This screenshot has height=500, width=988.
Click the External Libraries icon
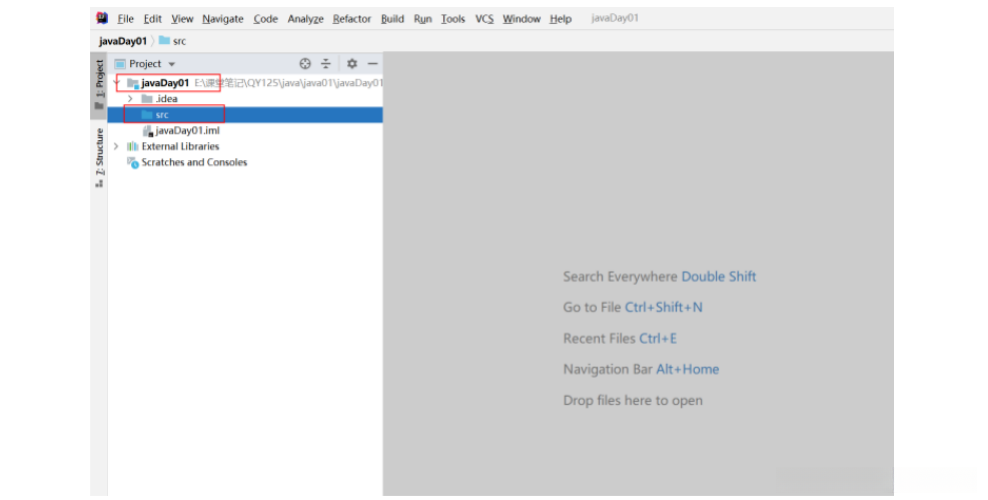[132, 146]
